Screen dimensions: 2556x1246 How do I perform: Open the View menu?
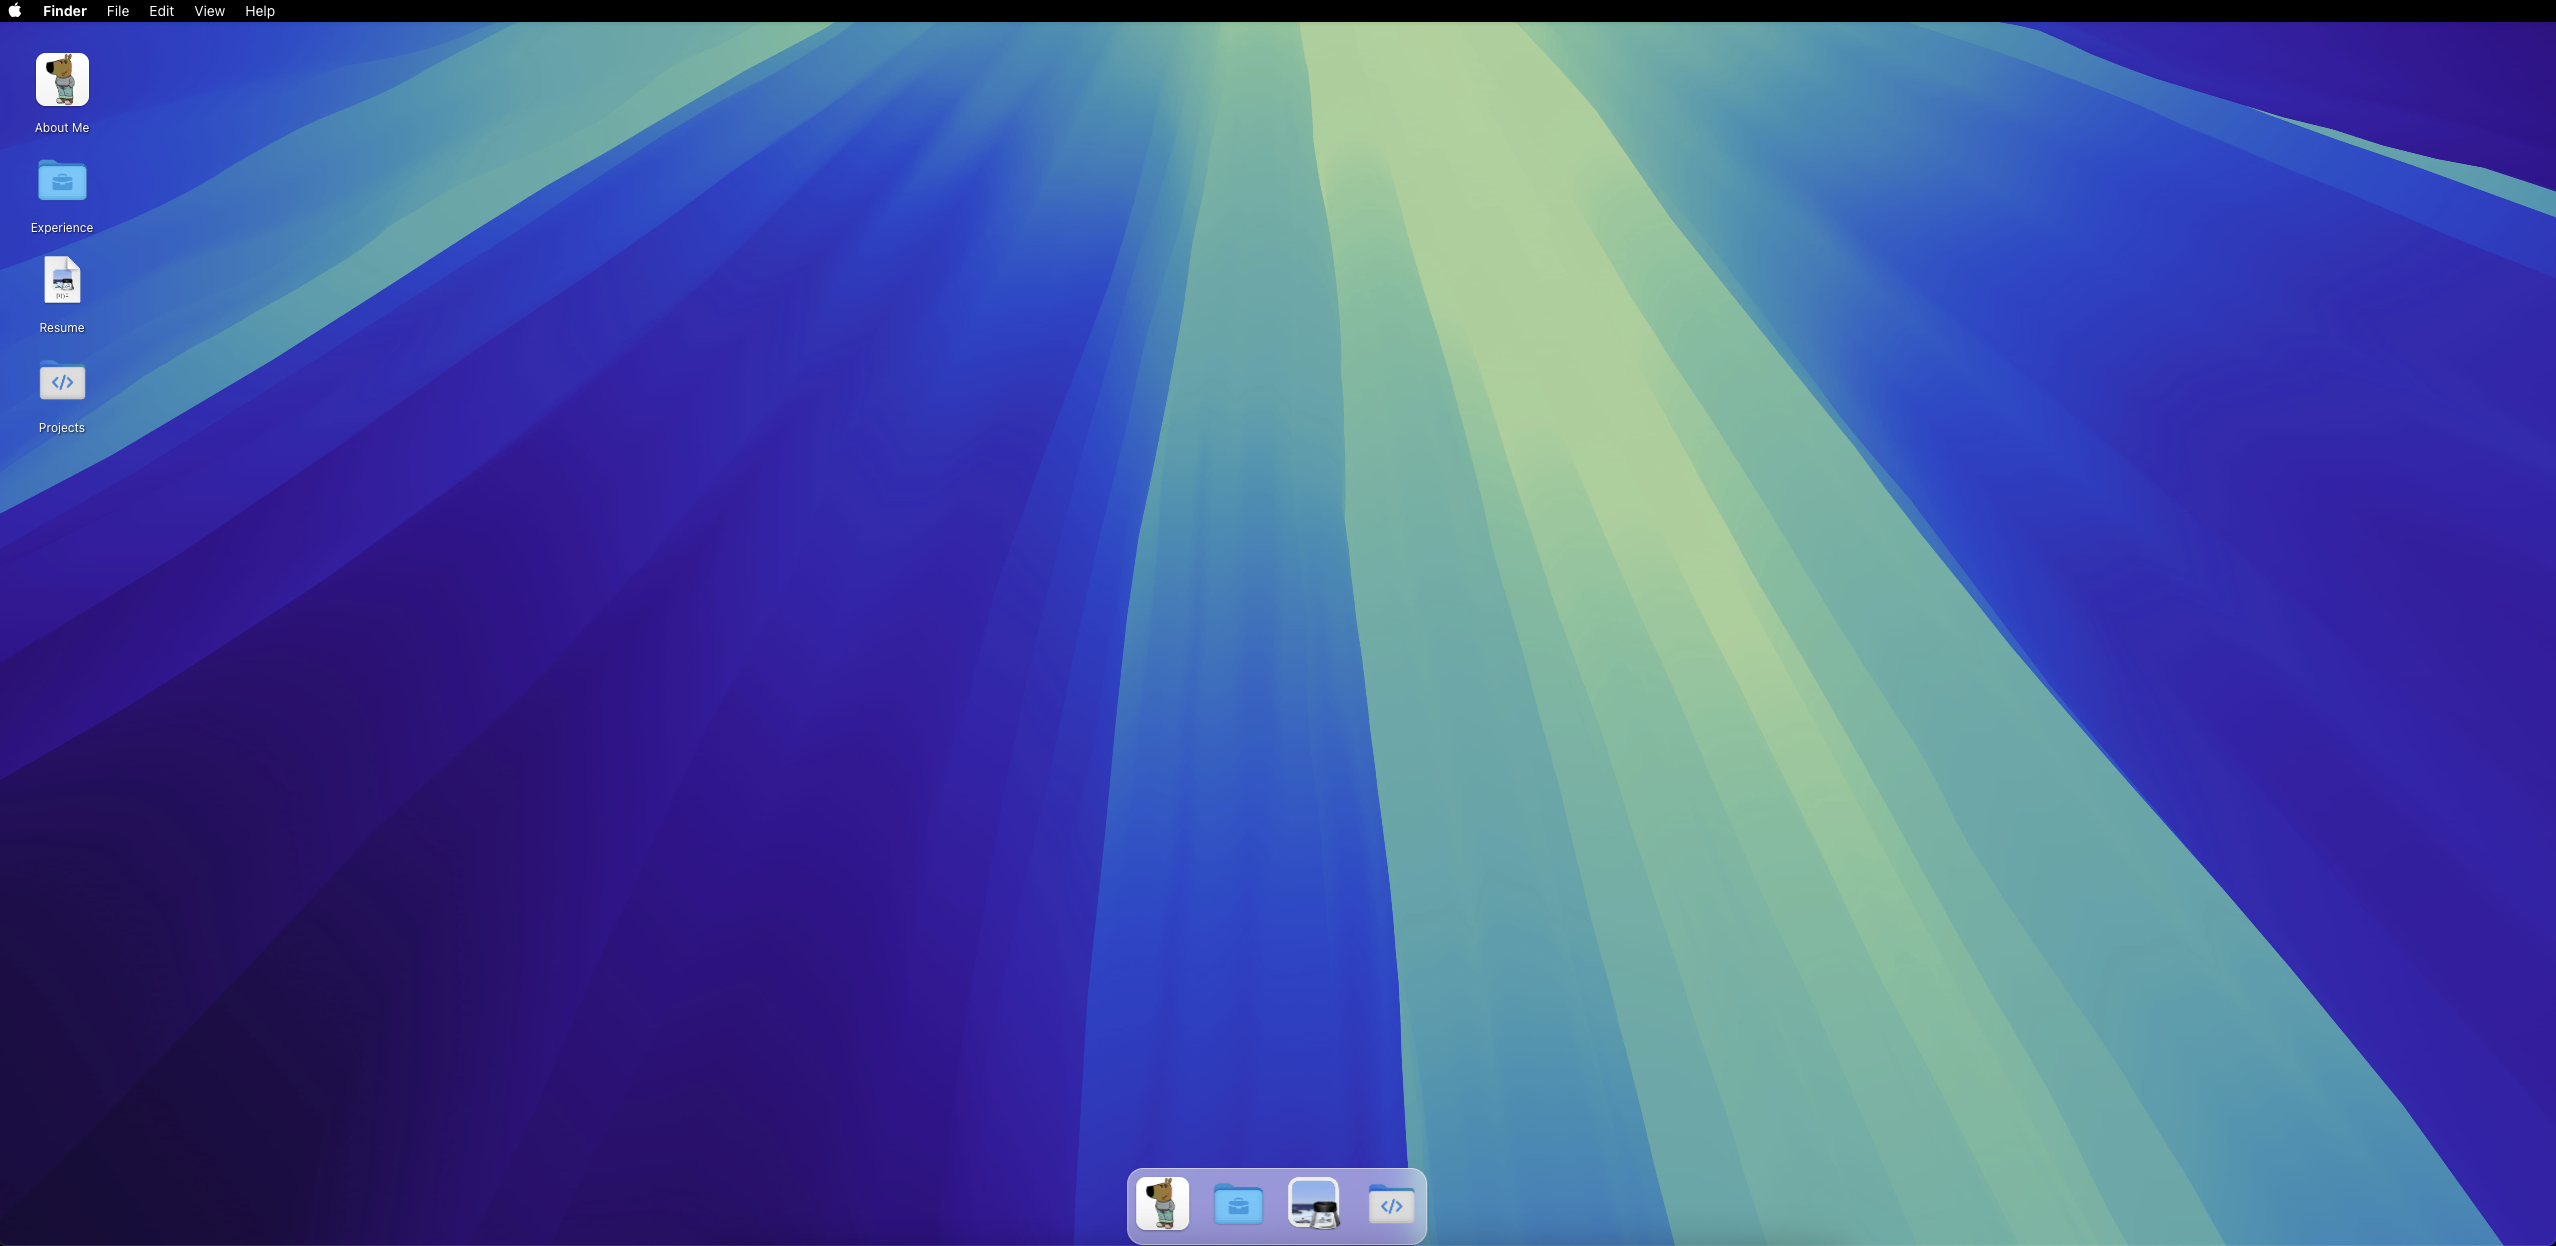[x=209, y=11]
